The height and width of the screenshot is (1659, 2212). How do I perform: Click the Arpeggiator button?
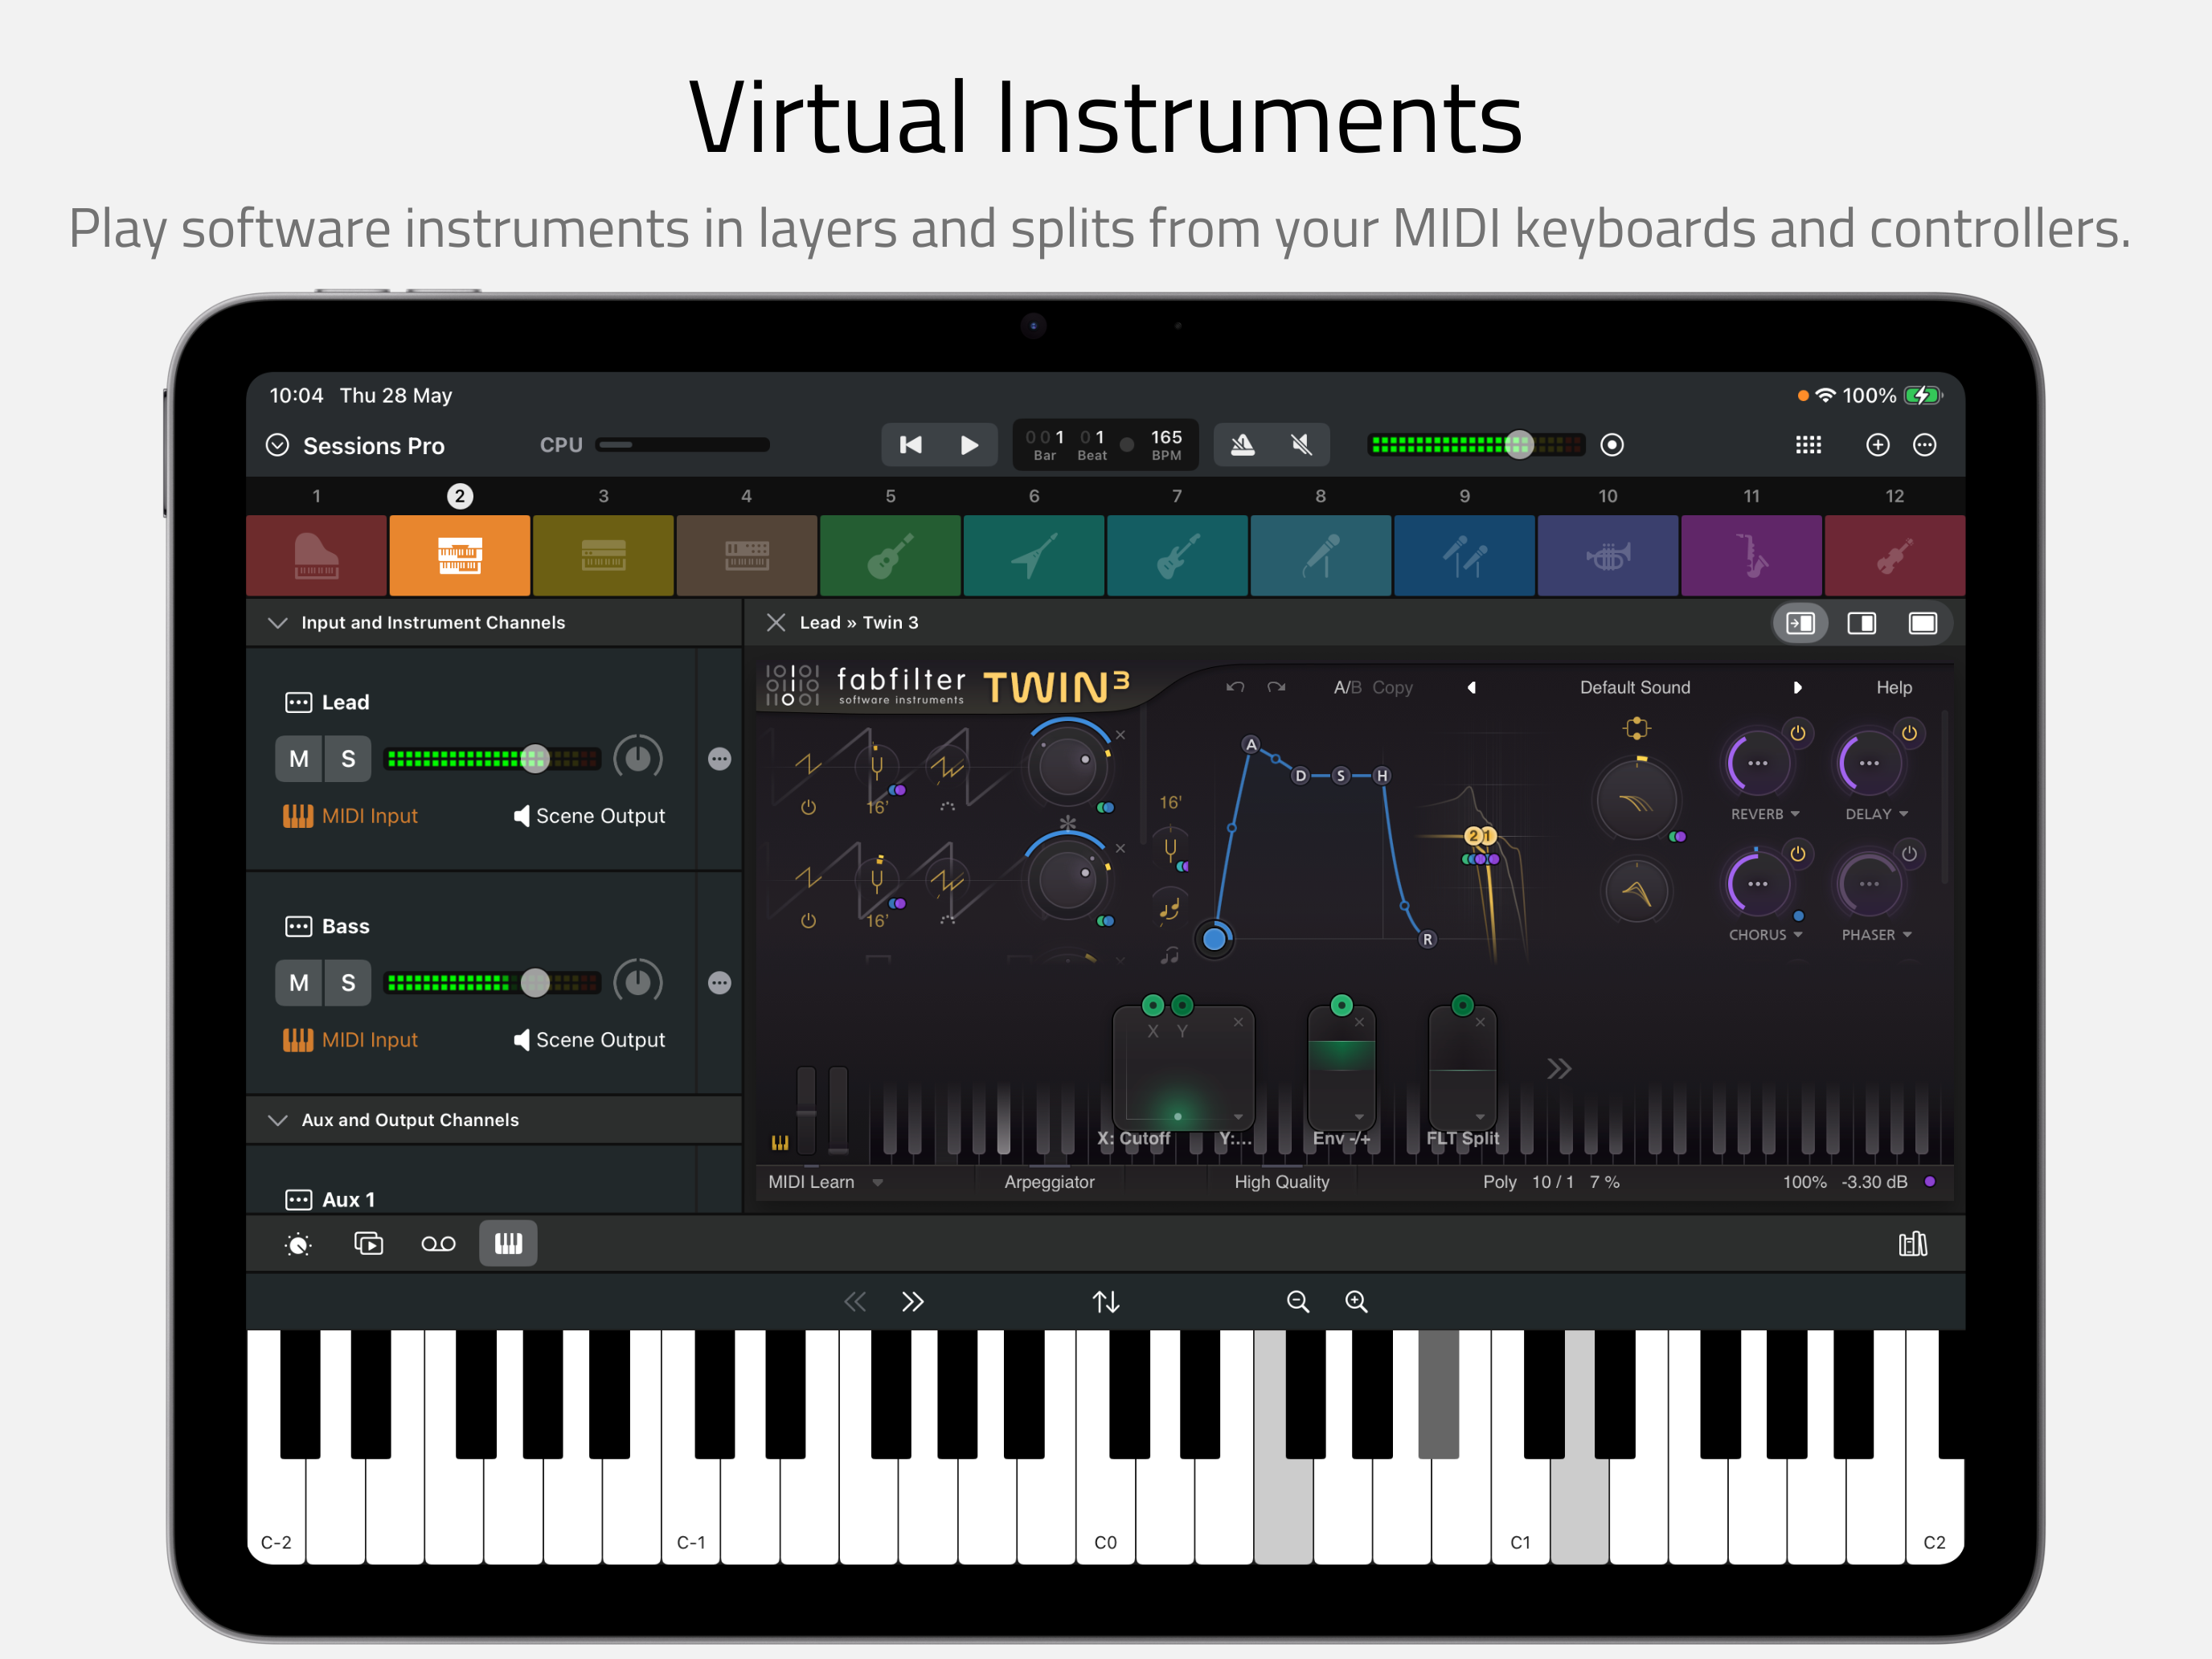(1049, 1182)
